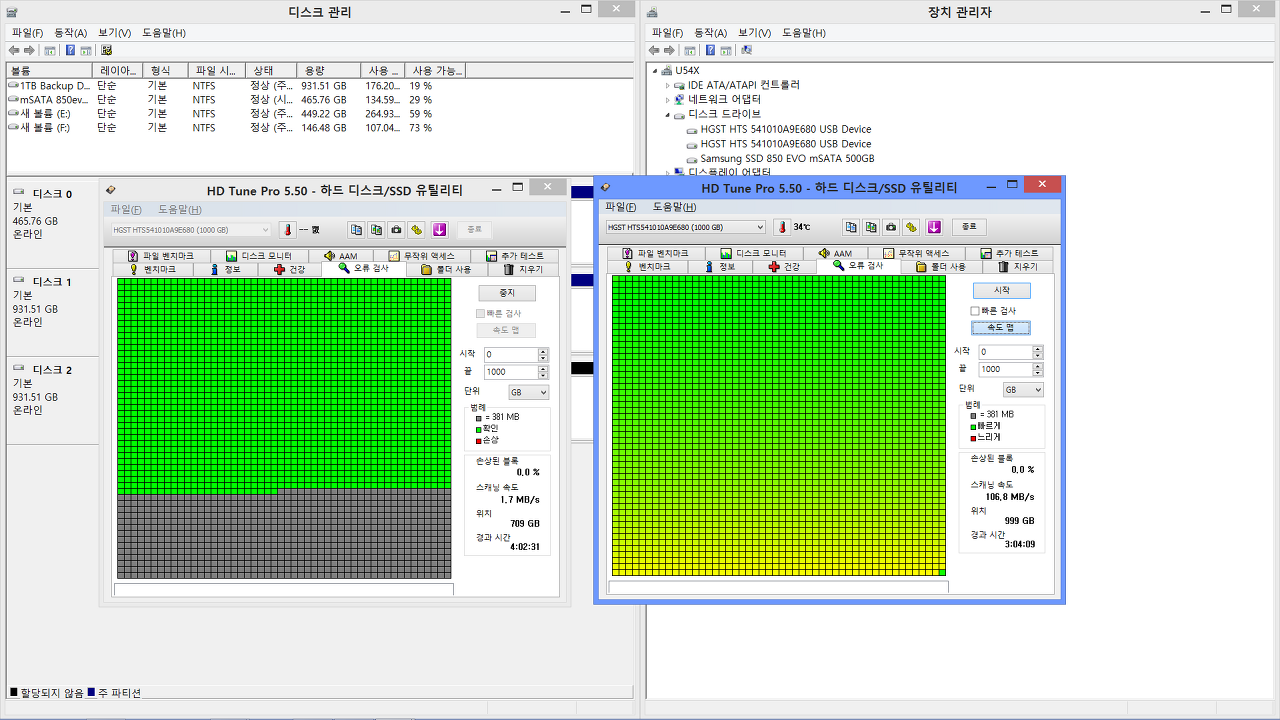Select Samsung SSD 850 EVO mSATA 500GB device
Image resolution: width=1280 pixels, height=720 pixels.
(787, 159)
